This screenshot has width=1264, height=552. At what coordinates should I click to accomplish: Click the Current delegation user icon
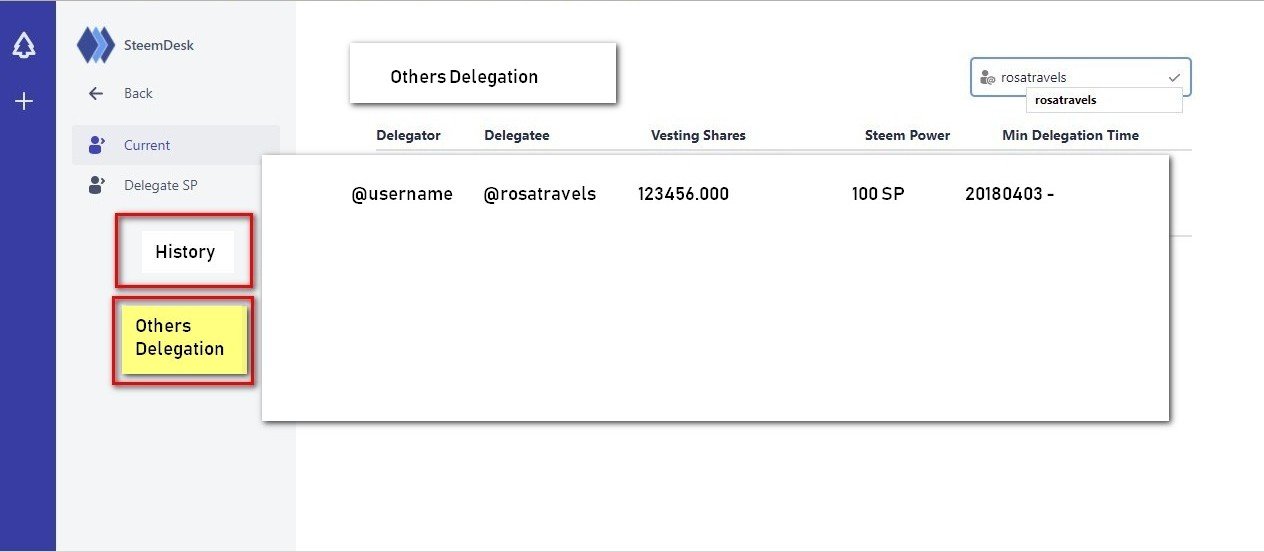(97, 145)
